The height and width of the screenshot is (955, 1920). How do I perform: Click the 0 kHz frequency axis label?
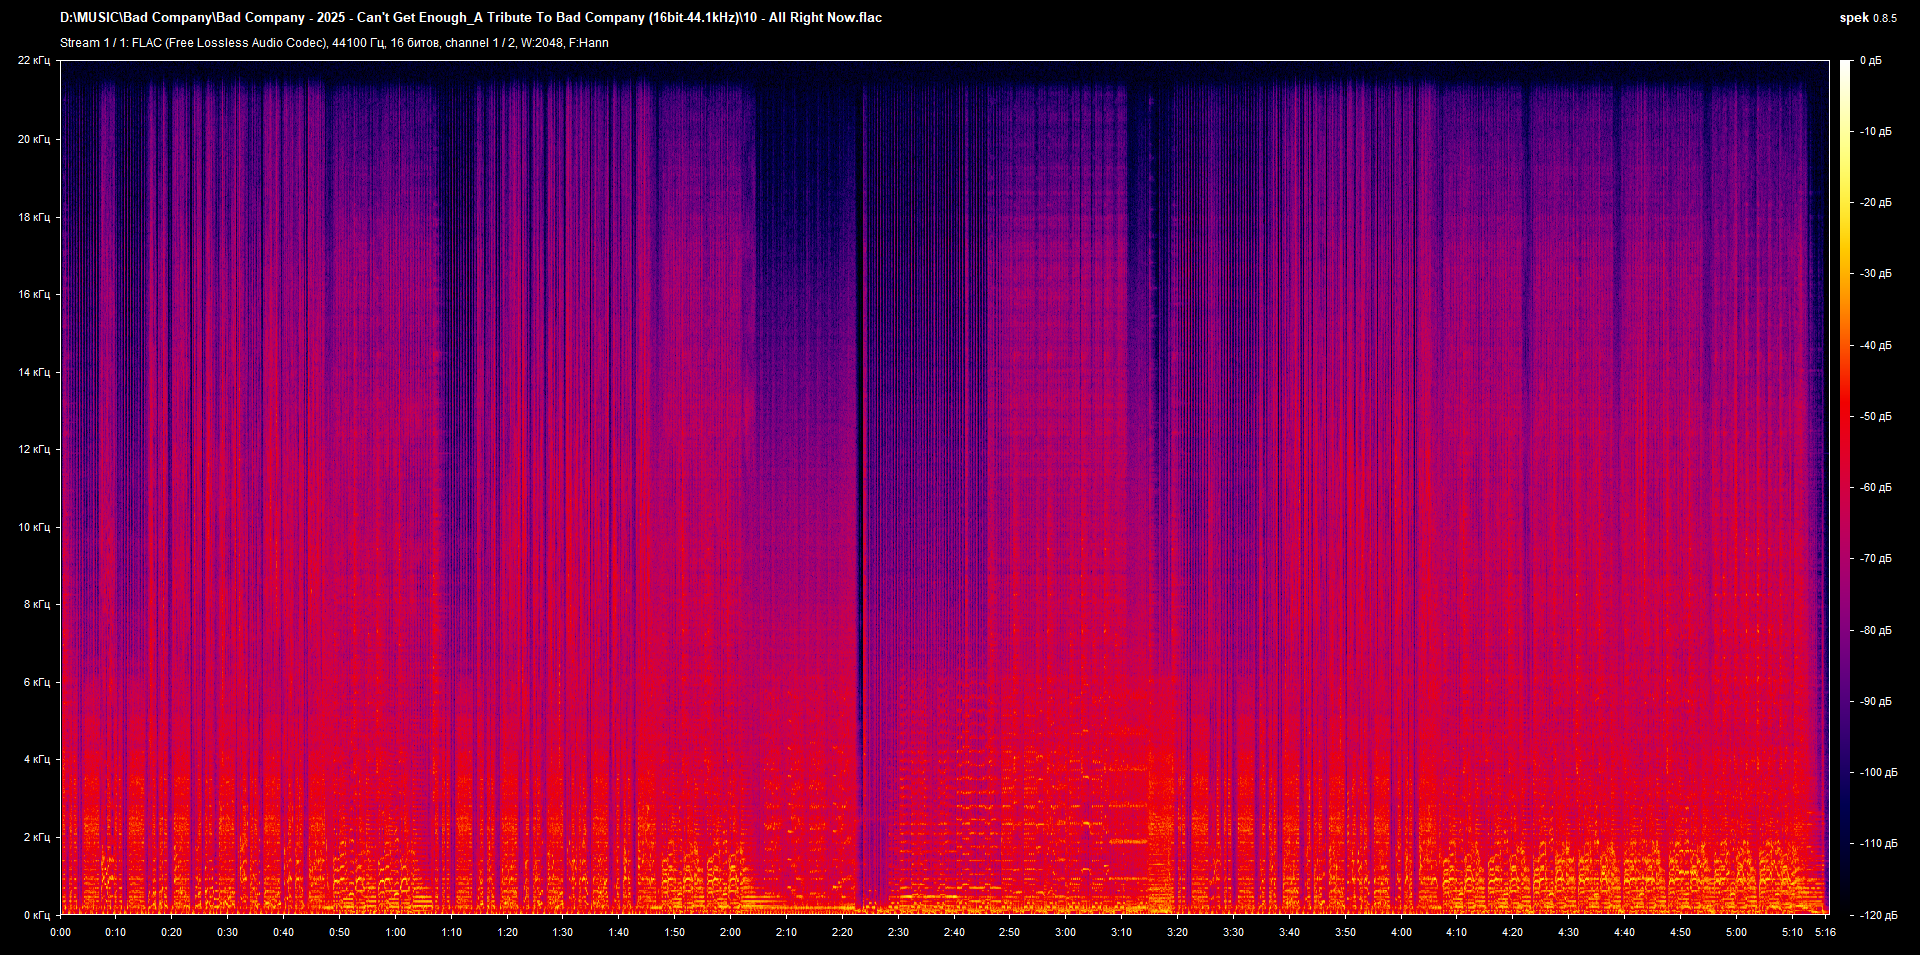(36, 915)
